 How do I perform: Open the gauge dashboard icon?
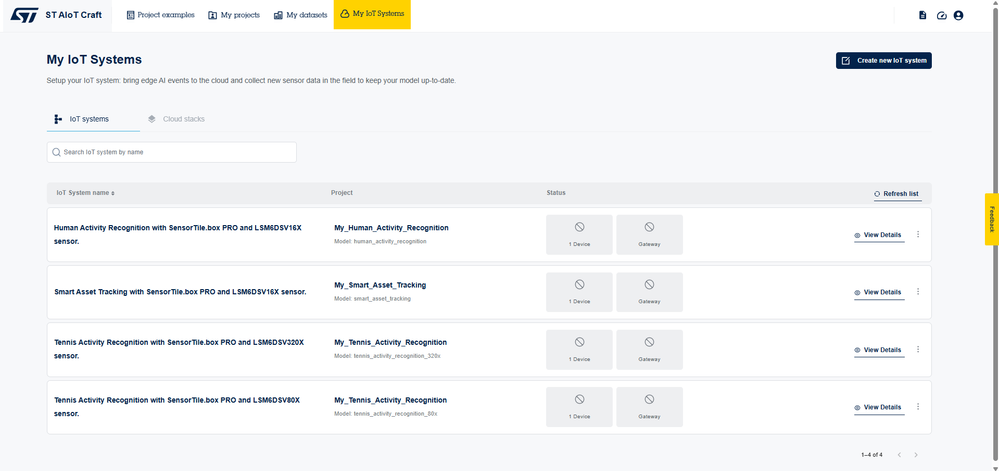pos(942,15)
